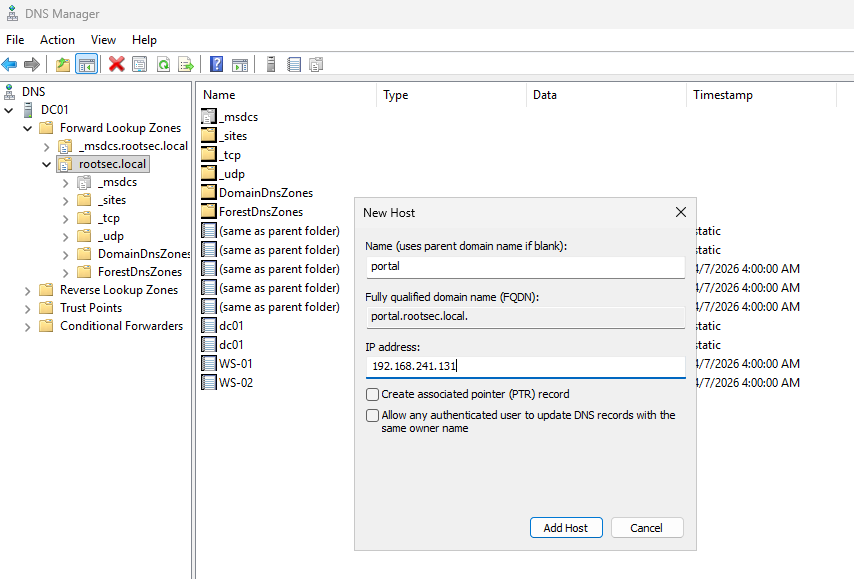Click the DomainDnsZones folder icon in record list
Viewport: 854px width, 579px height.
[209, 192]
